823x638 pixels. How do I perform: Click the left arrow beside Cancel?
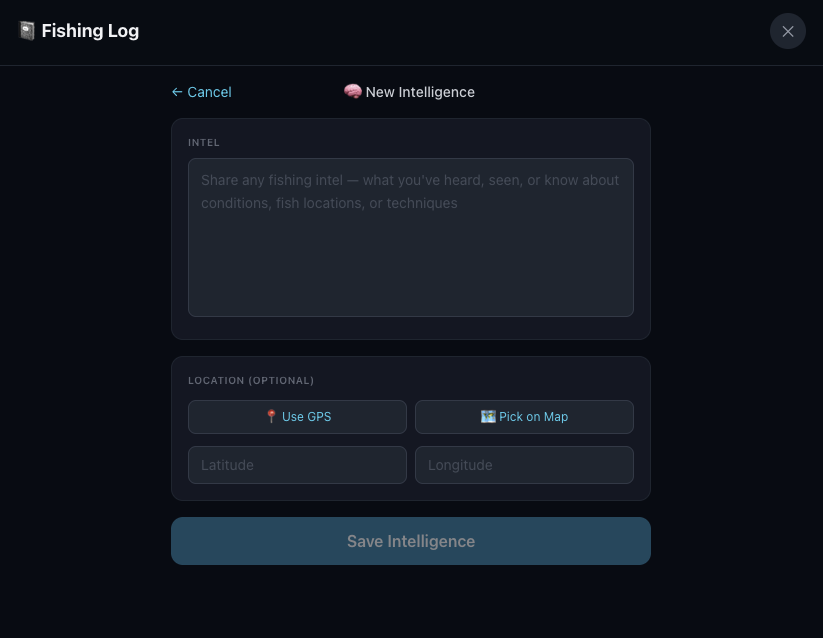click(177, 92)
